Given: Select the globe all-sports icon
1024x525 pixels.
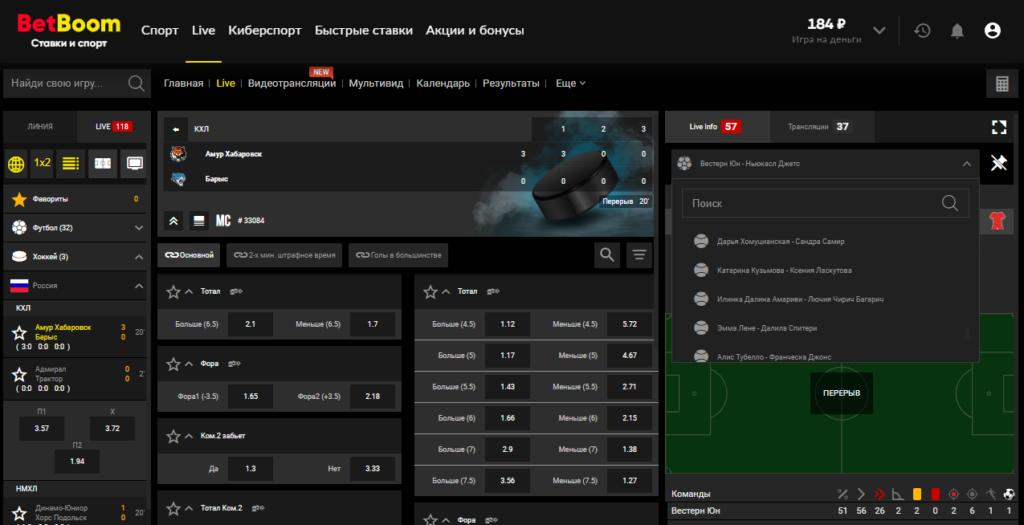Looking at the screenshot, I should 16,163.
